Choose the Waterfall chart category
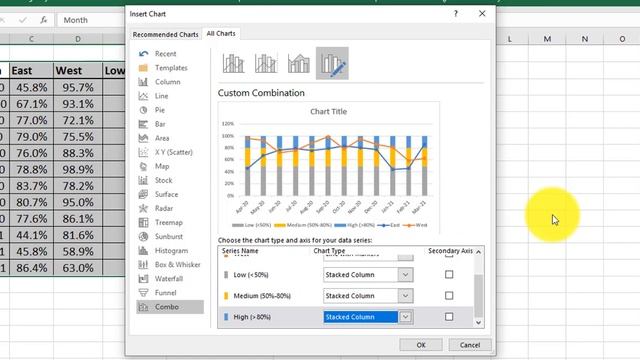 point(170,279)
